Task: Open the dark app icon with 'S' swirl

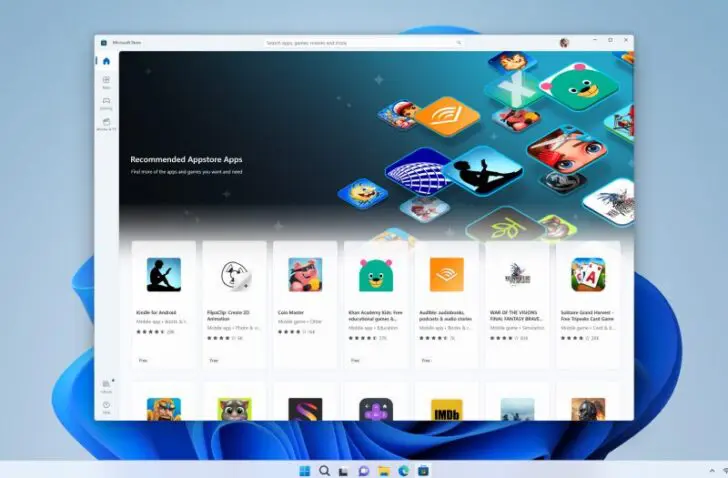Action: (x=305, y=409)
